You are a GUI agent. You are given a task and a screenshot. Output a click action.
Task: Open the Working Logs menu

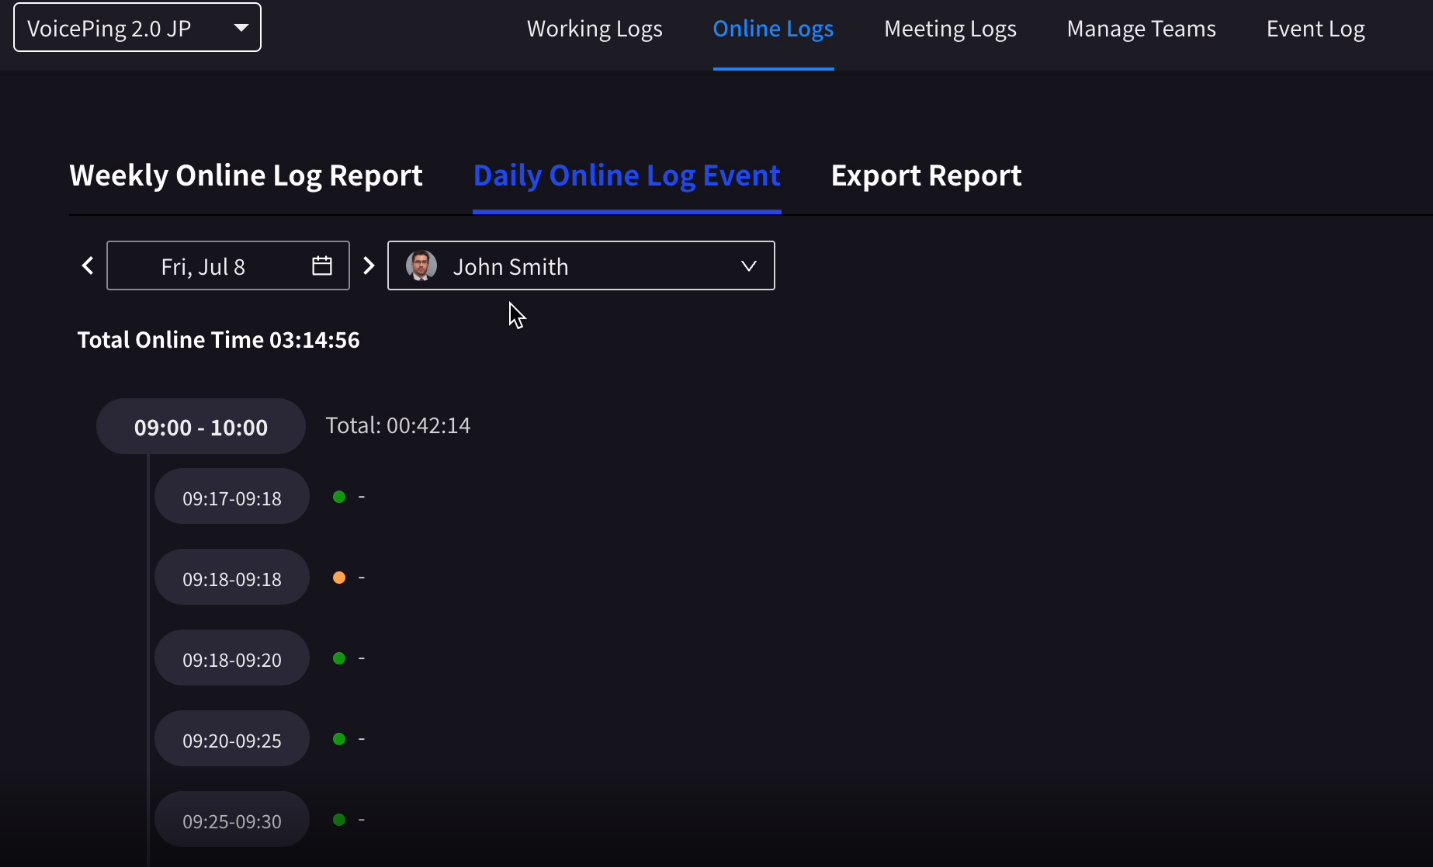click(594, 29)
